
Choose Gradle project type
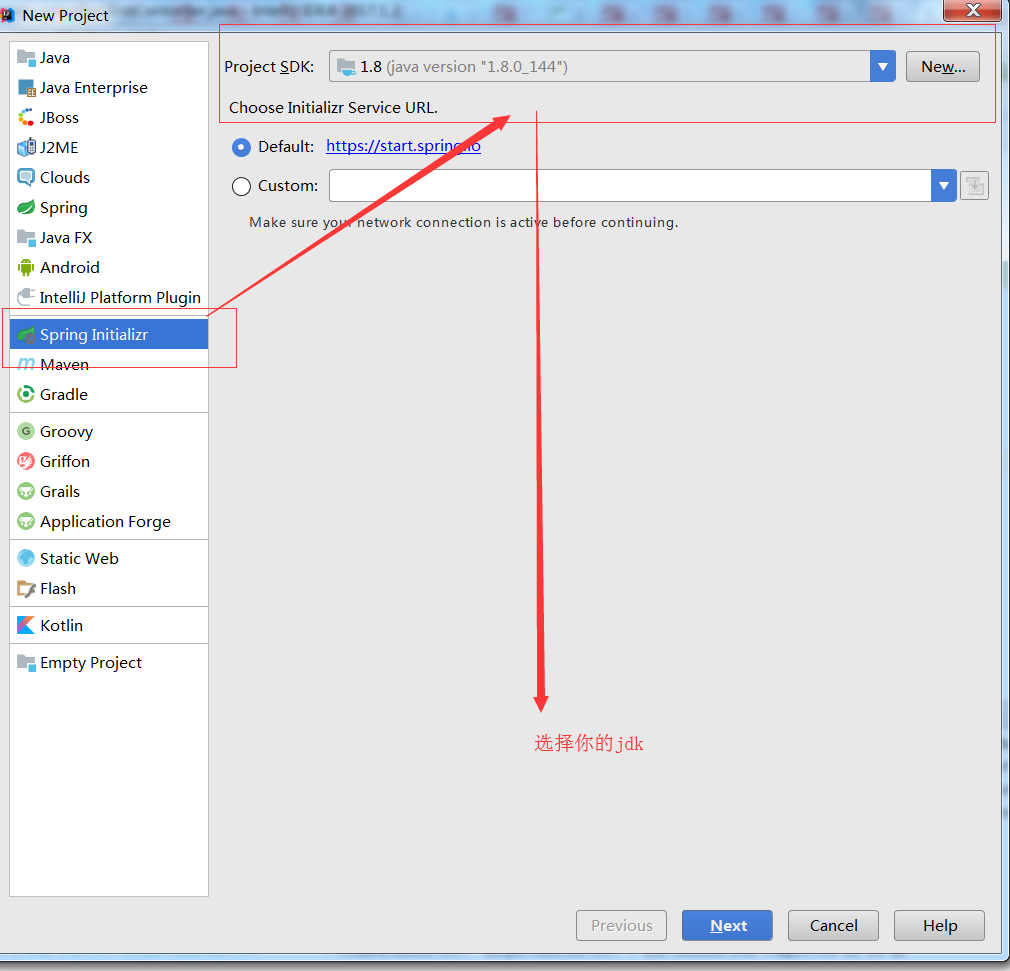[109, 394]
